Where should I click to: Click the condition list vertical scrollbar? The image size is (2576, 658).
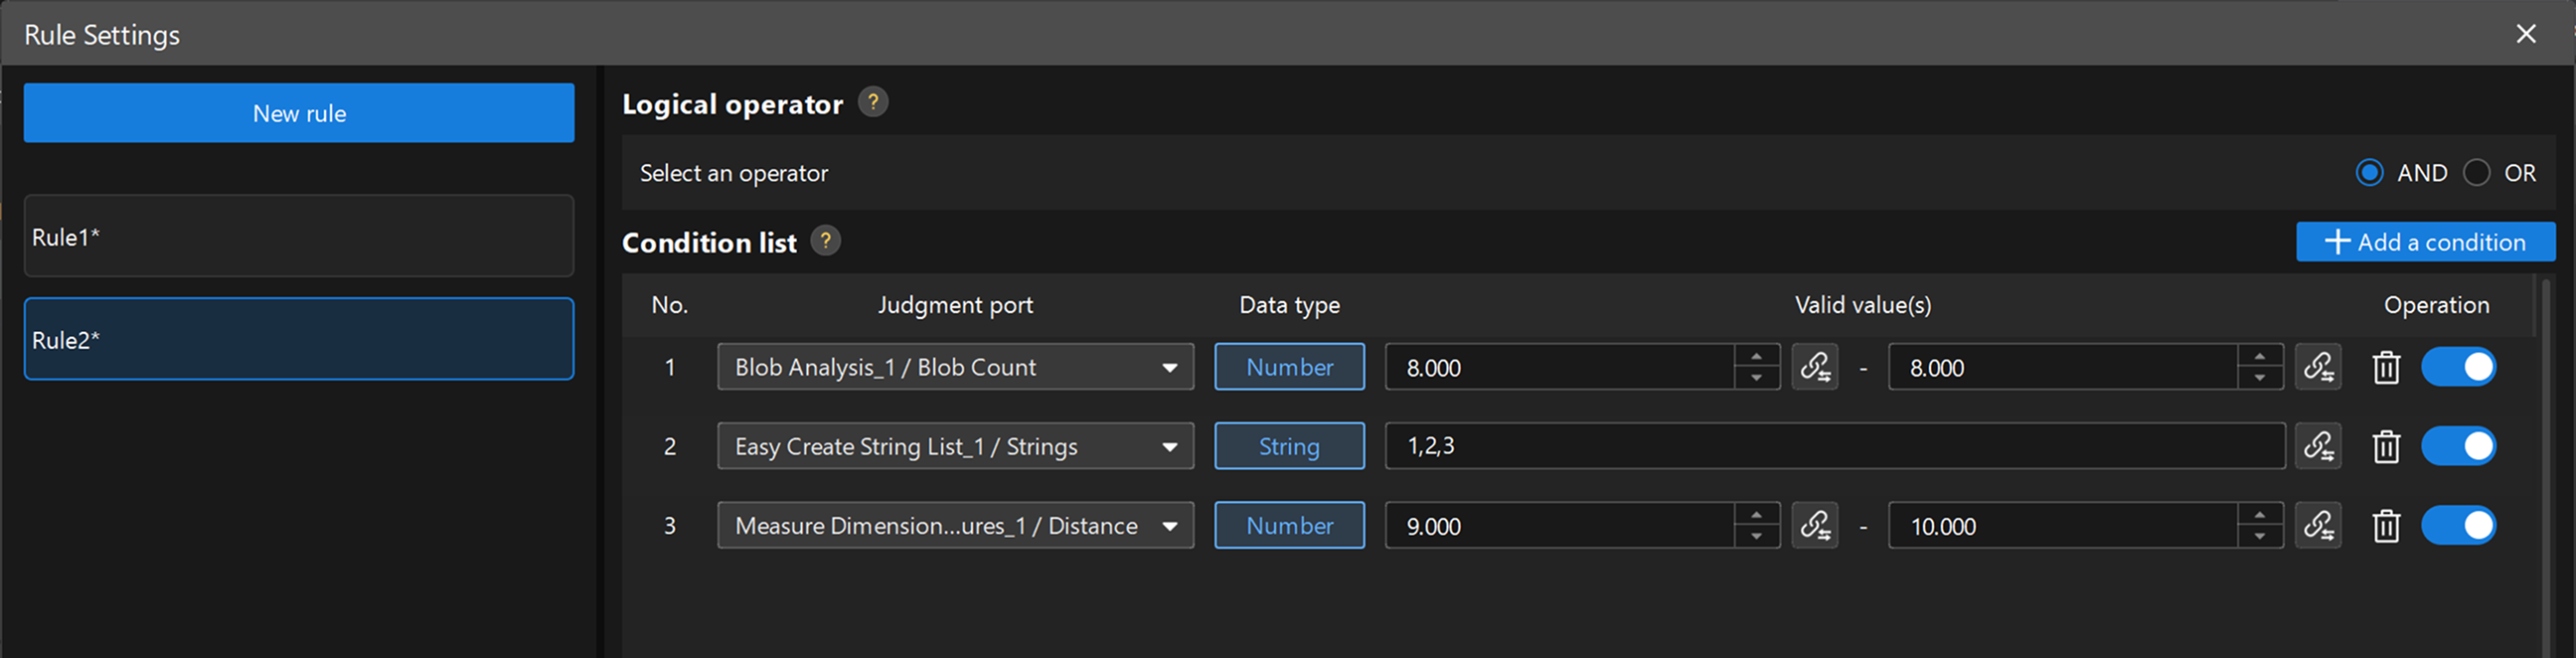pyautogui.click(x=2545, y=470)
